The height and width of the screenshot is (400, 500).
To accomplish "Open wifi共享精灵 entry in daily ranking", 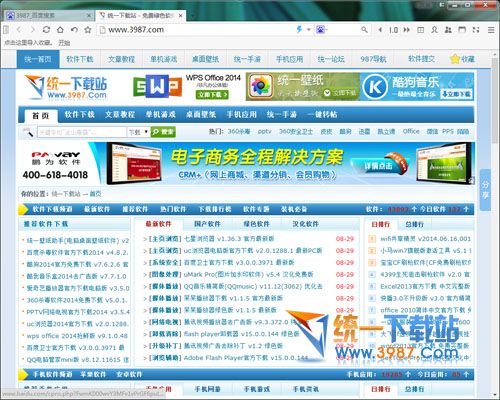I will (426, 239).
